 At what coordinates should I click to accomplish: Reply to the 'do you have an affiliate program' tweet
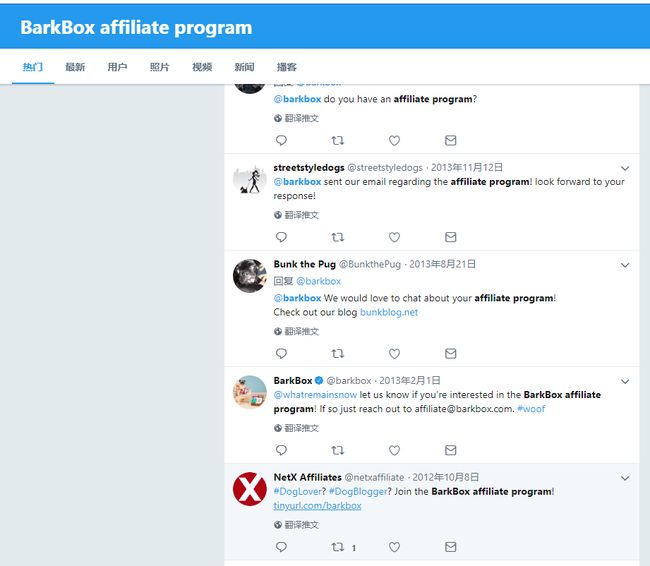click(x=281, y=140)
